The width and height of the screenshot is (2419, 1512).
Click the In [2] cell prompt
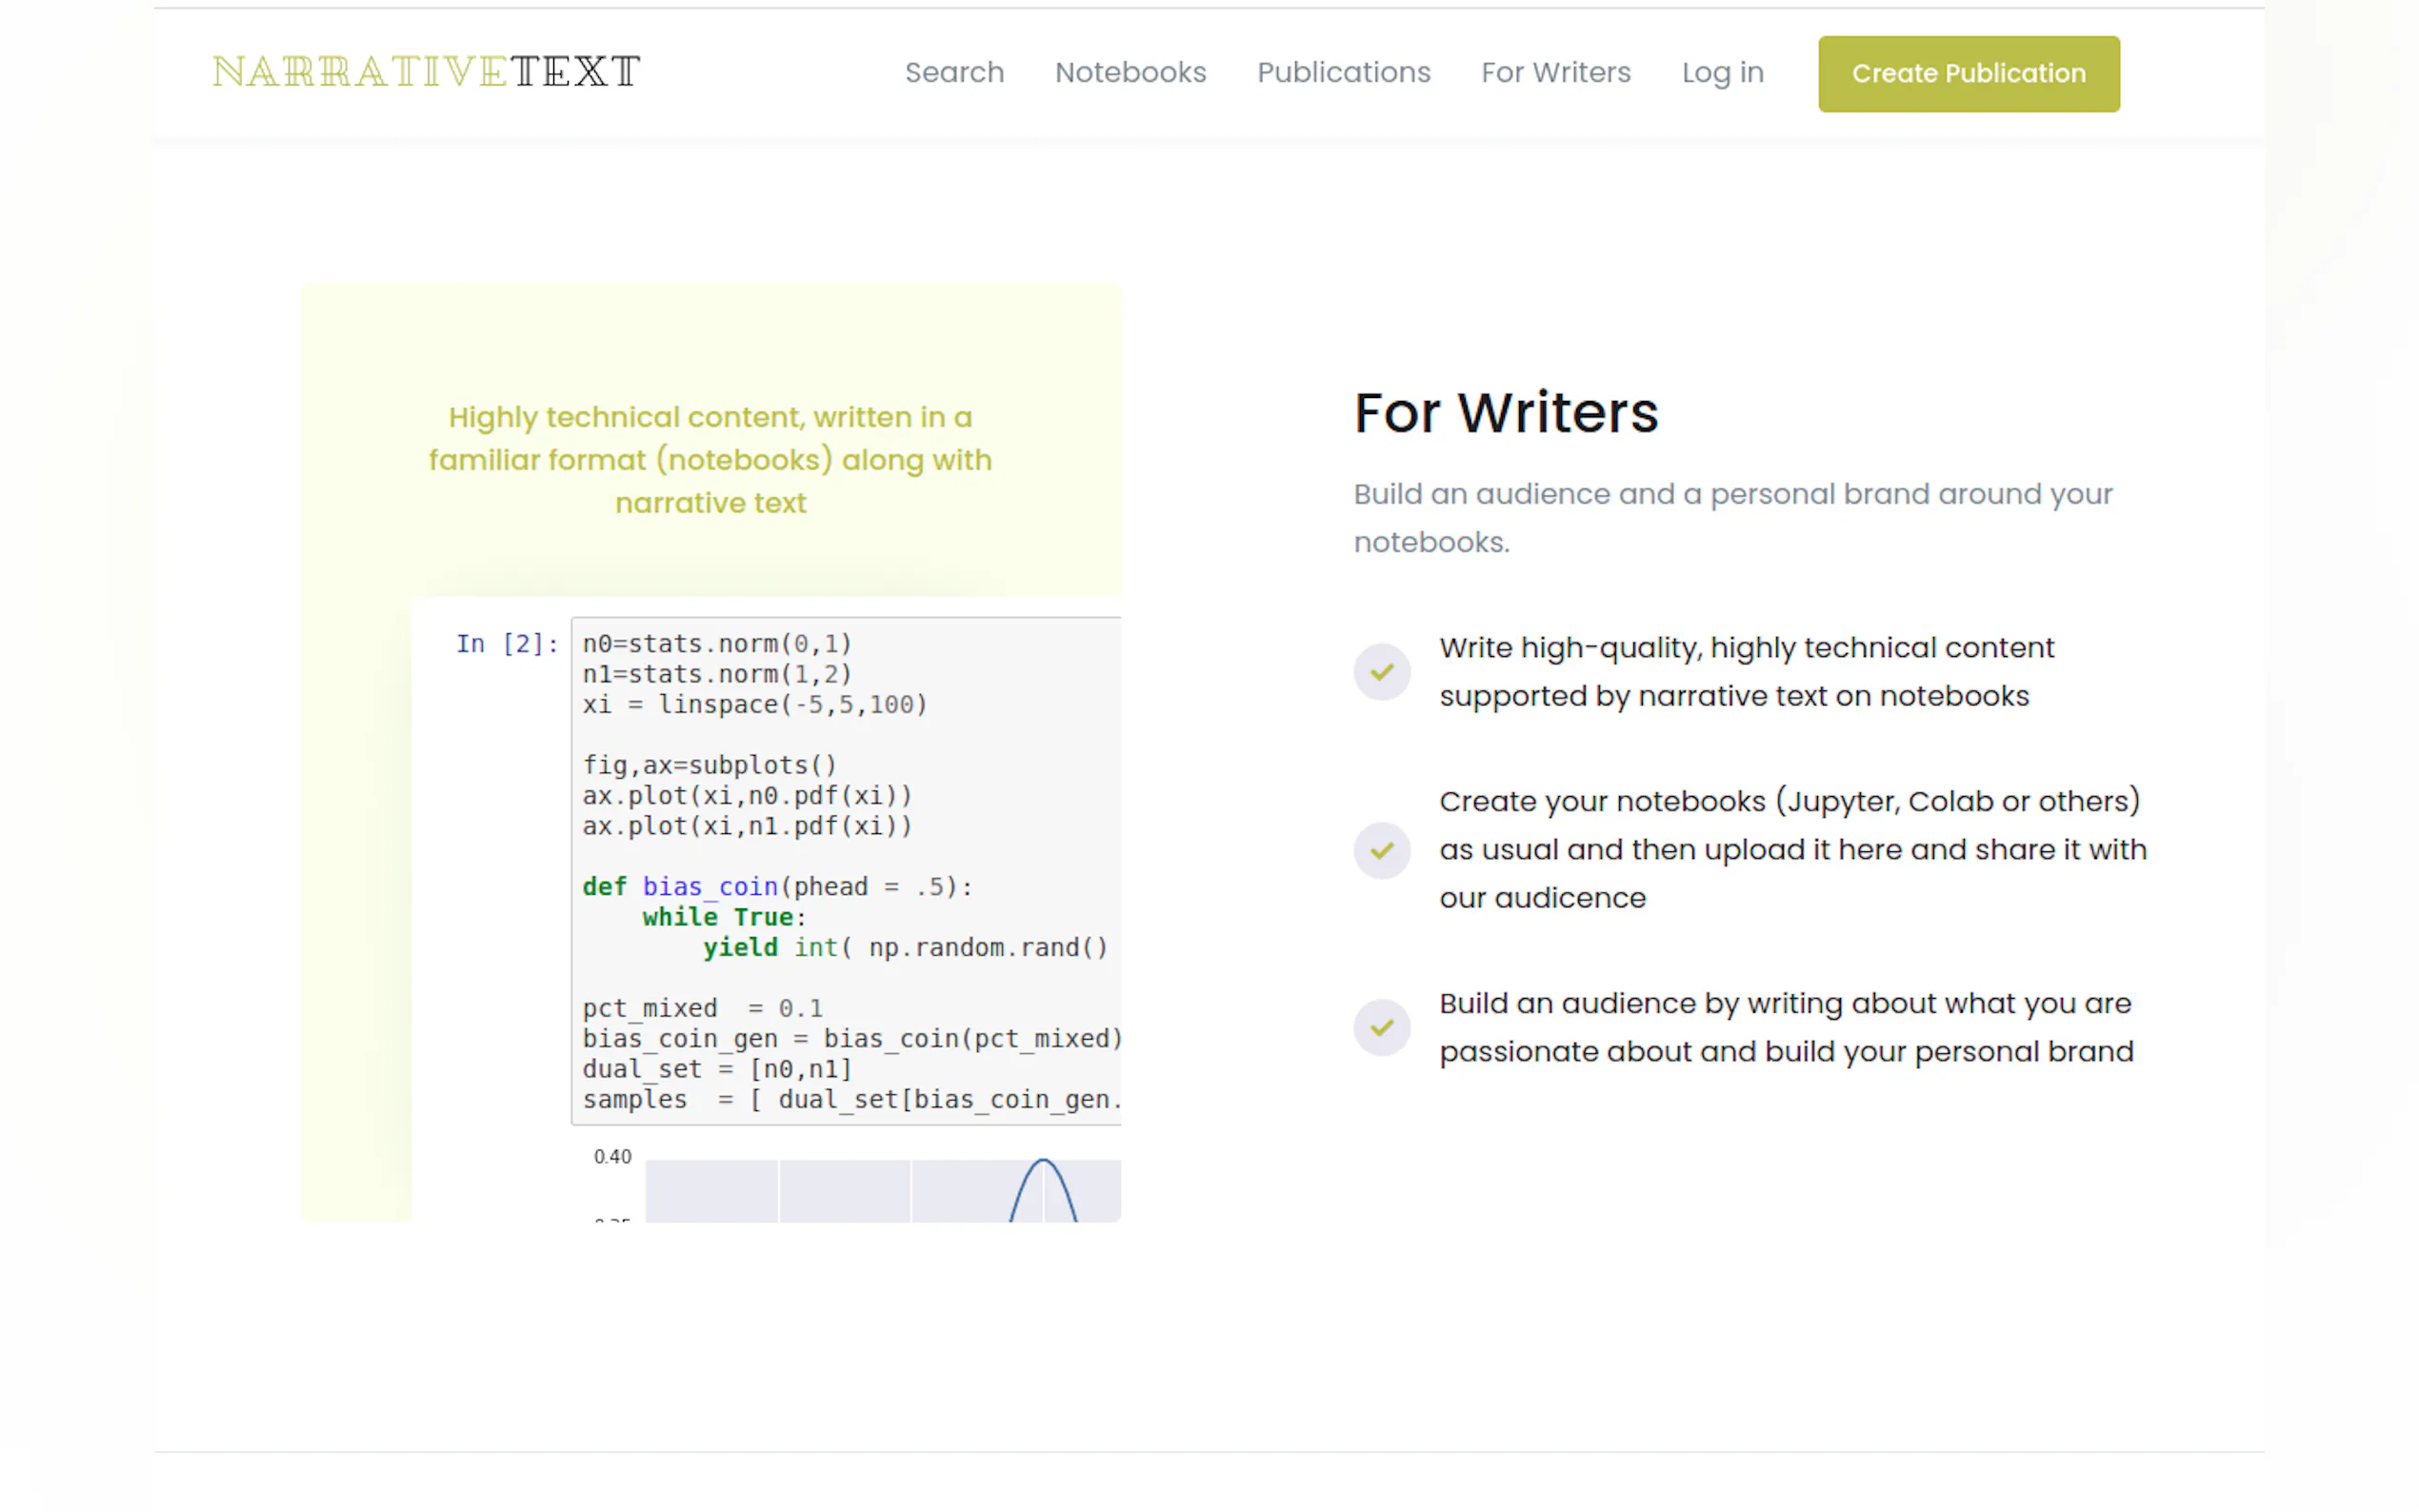coord(506,644)
